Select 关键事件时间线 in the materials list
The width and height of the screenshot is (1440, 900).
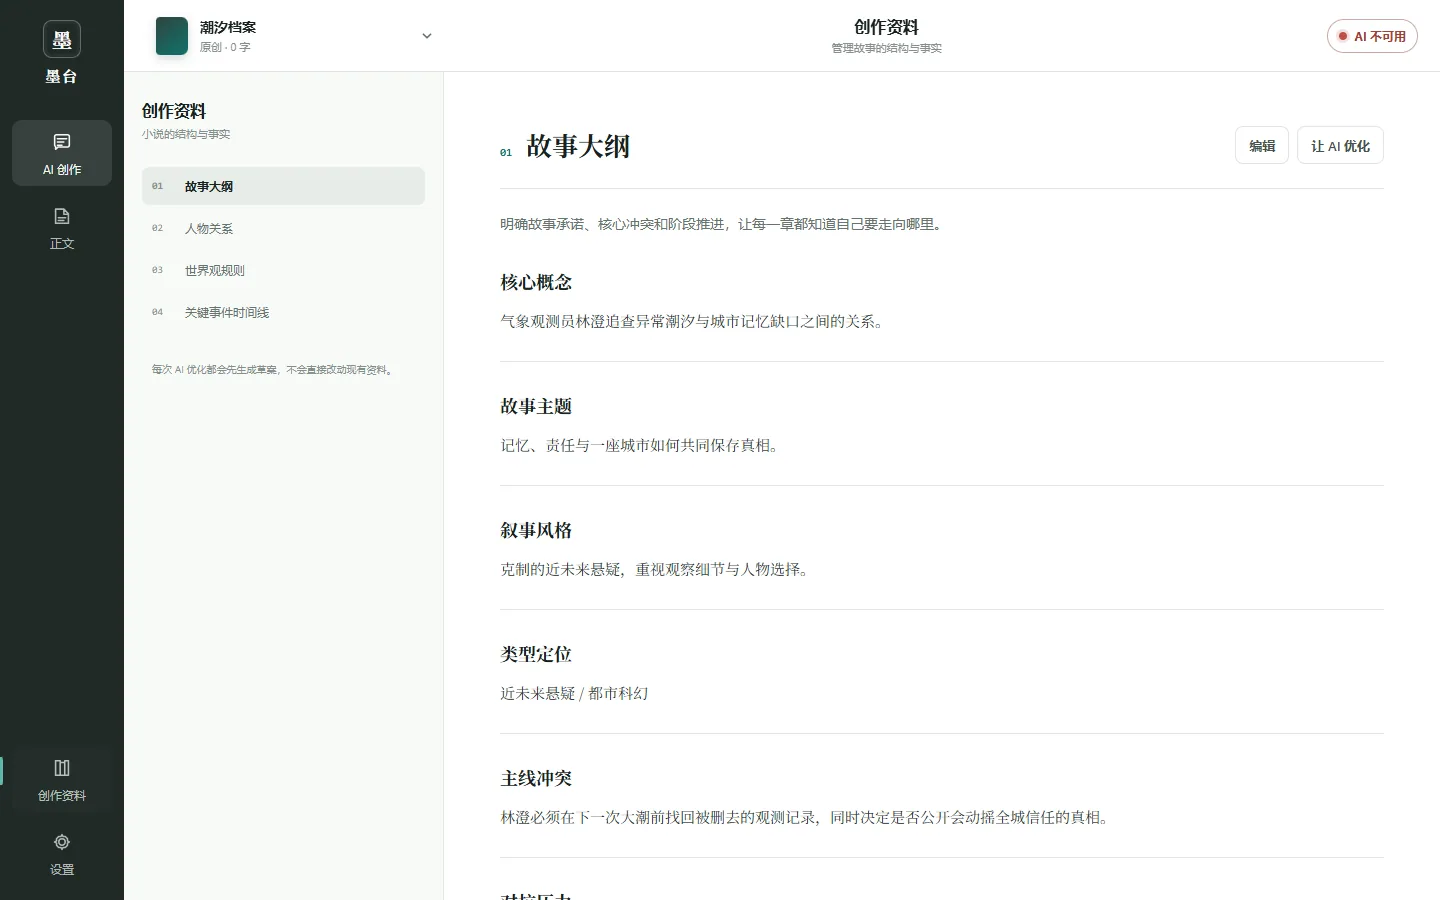tap(283, 312)
